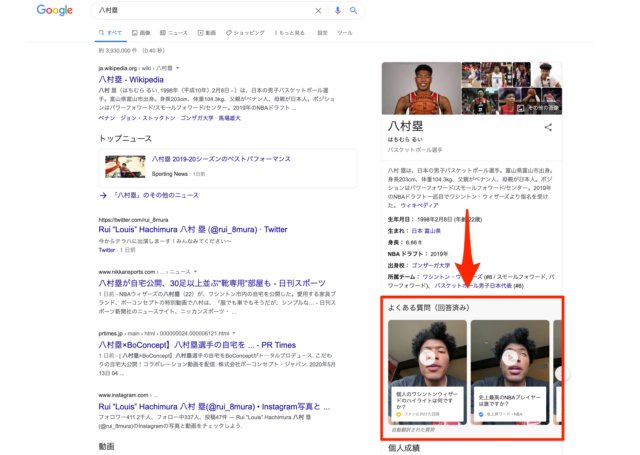
Task: Open the 史上最高のNBAプレイヤー caption card
Action: 510,404
